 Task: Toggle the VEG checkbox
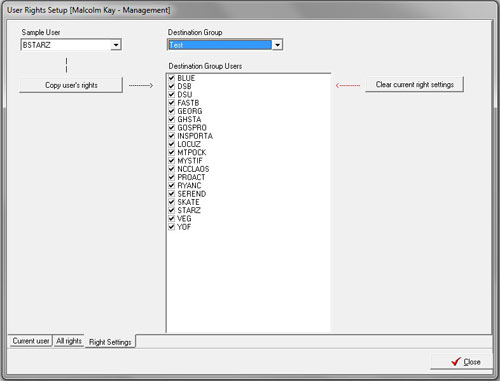[x=172, y=218]
